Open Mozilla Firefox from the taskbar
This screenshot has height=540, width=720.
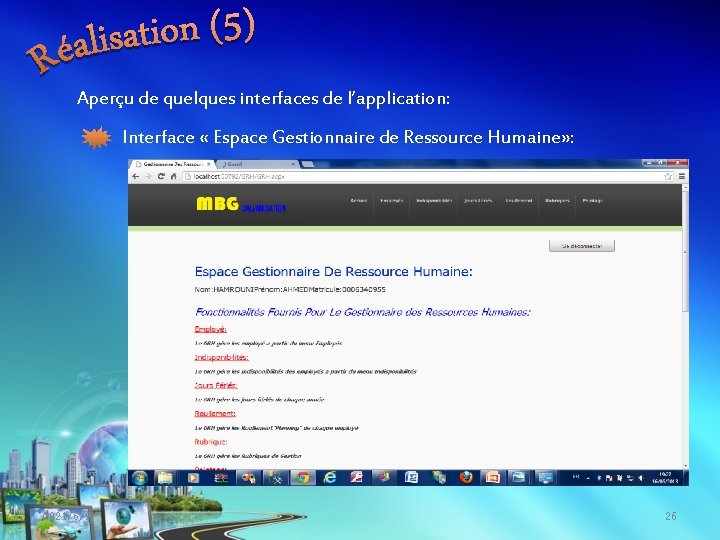coord(466,478)
